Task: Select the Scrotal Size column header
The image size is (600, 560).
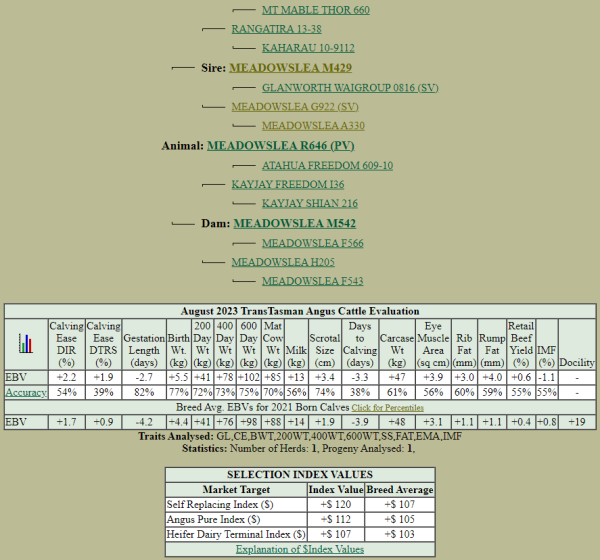Action: click(324, 344)
